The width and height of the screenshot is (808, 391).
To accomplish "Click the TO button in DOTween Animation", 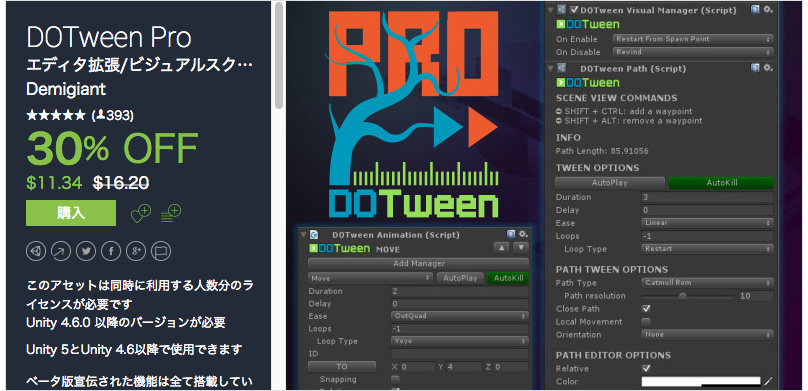I will point(342,367).
